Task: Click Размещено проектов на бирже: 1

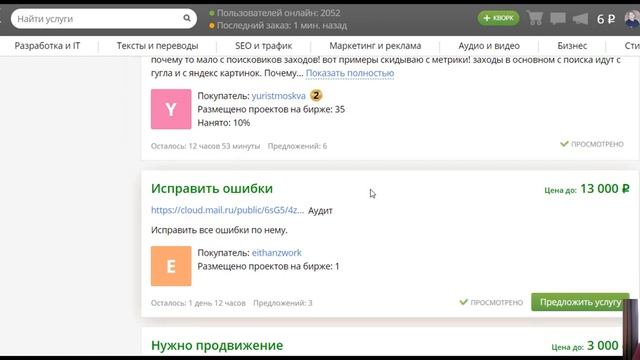Action: click(x=268, y=266)
